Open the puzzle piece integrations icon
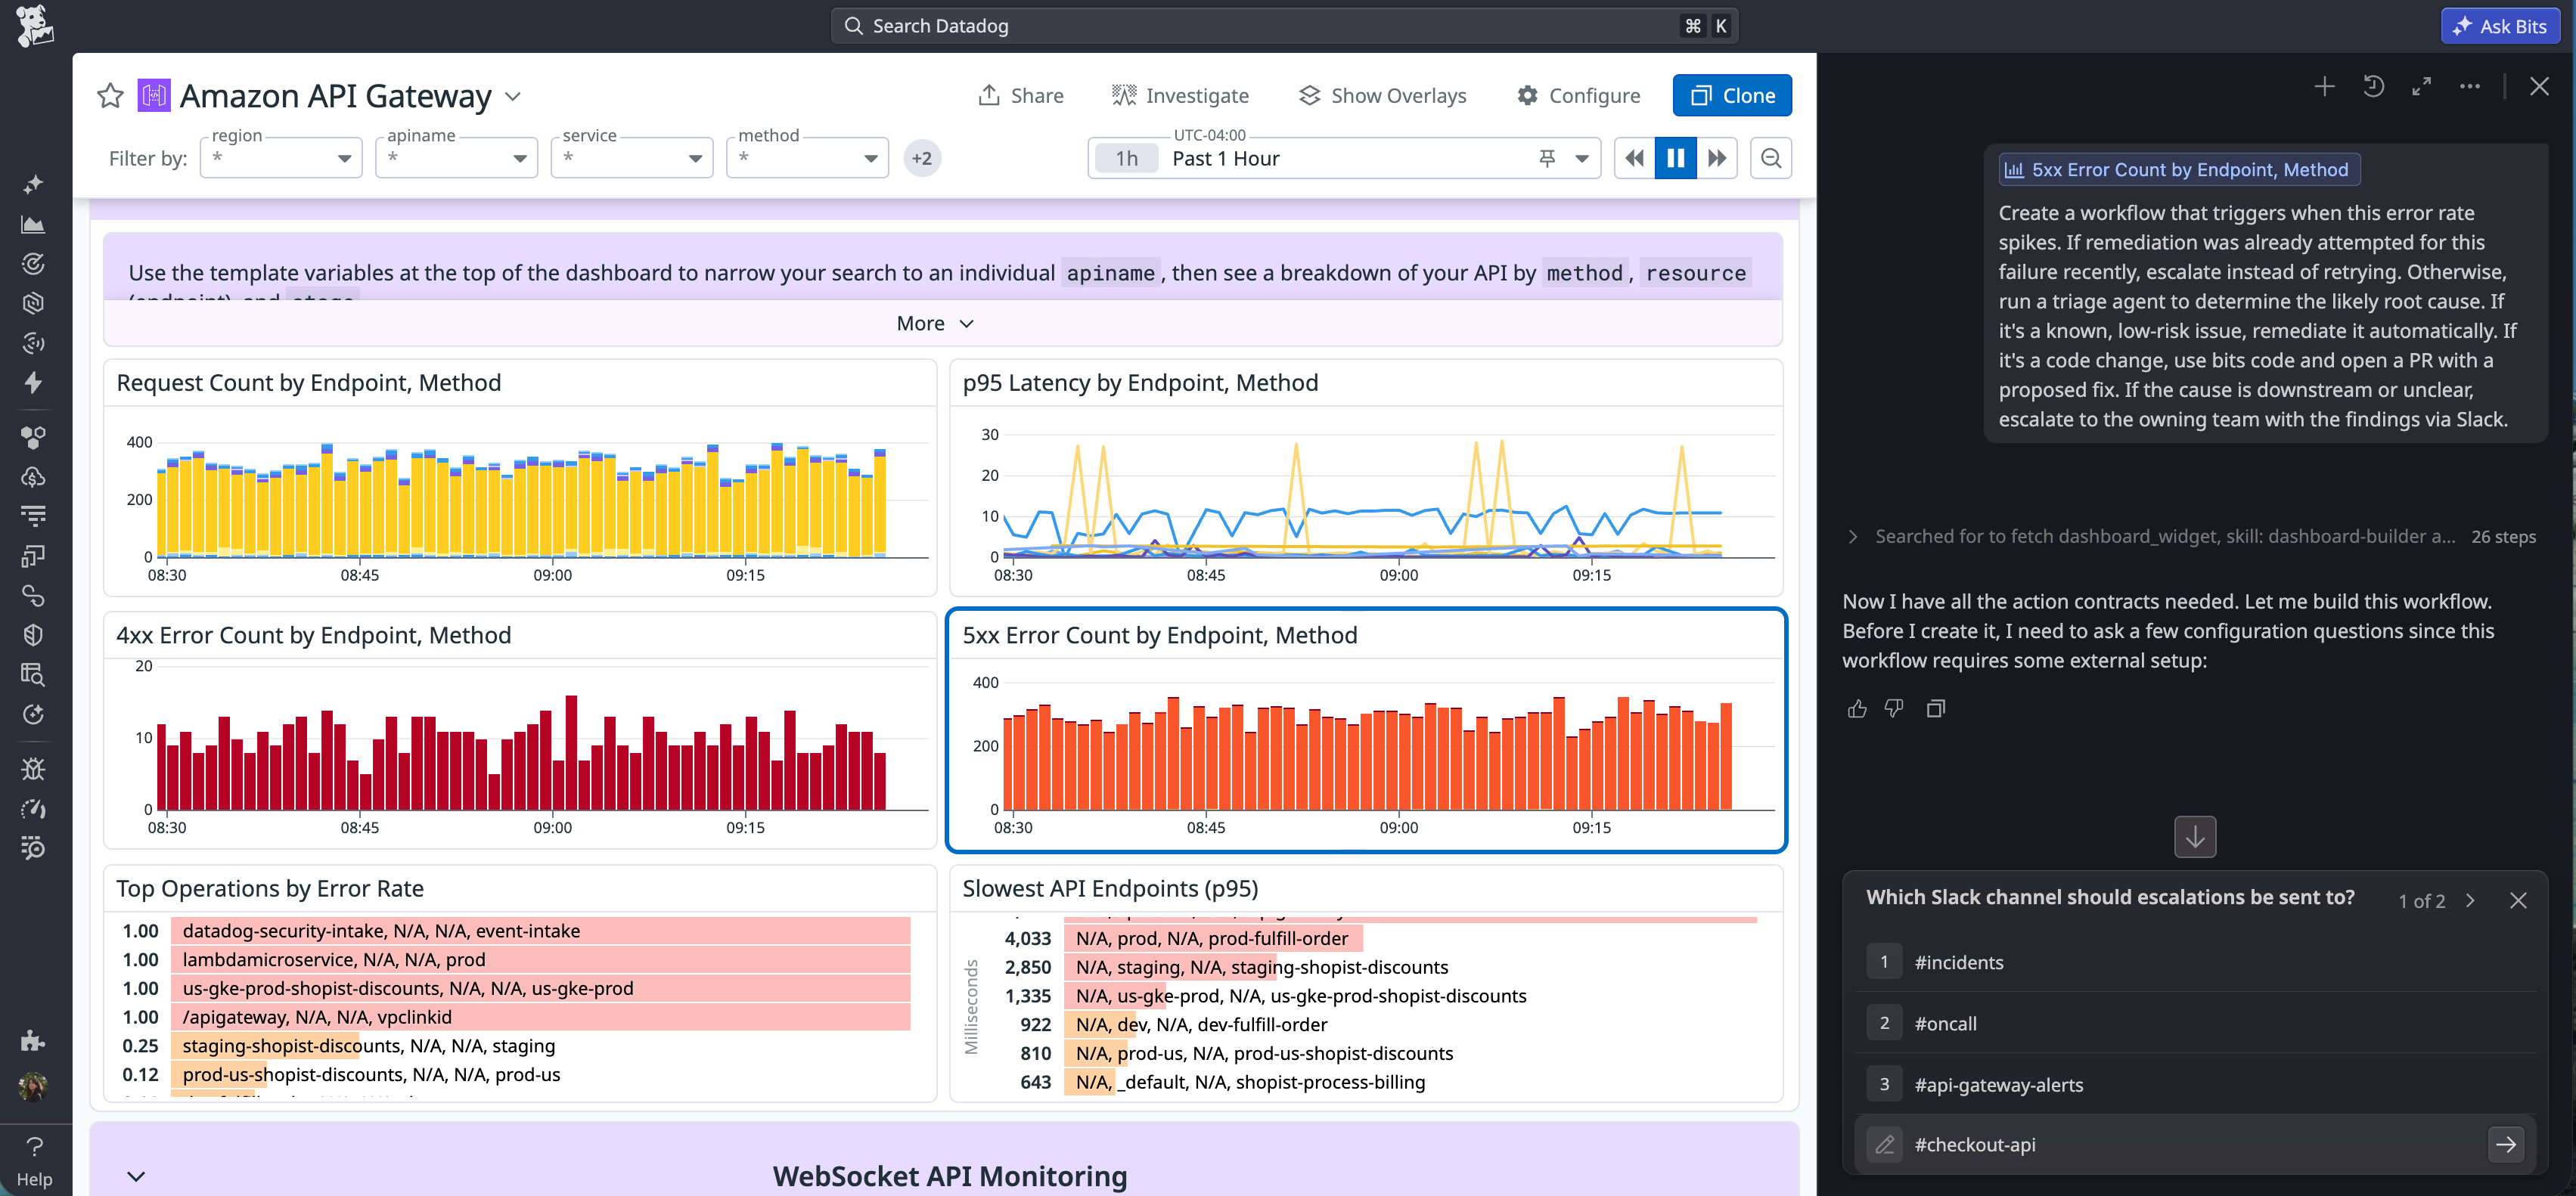The image size is (2576, 1196). pos(33,1041)
